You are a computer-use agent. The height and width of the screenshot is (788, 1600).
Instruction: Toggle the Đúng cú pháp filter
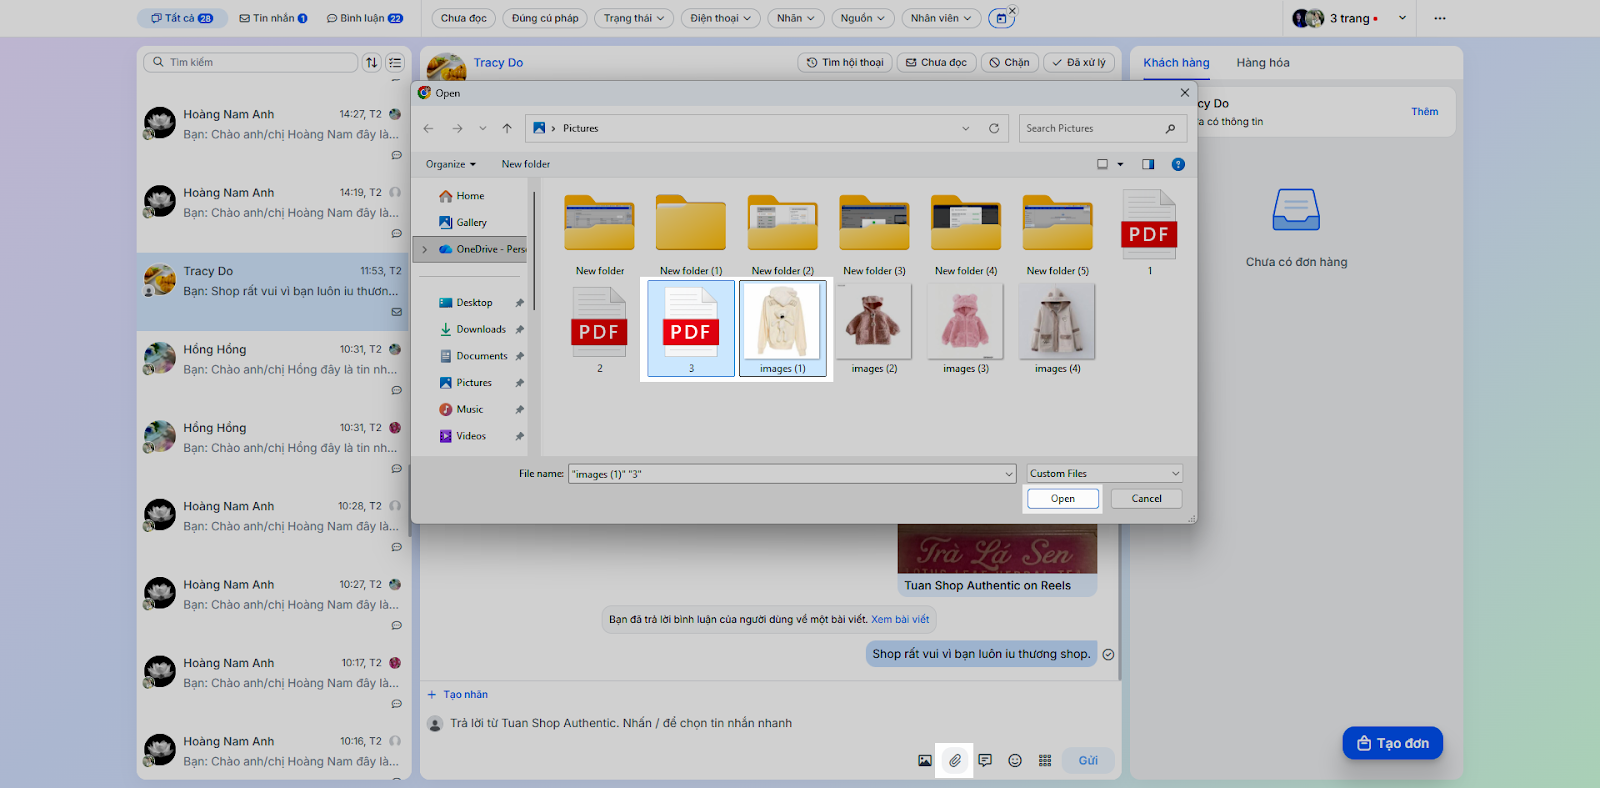[x=545, y=18]
